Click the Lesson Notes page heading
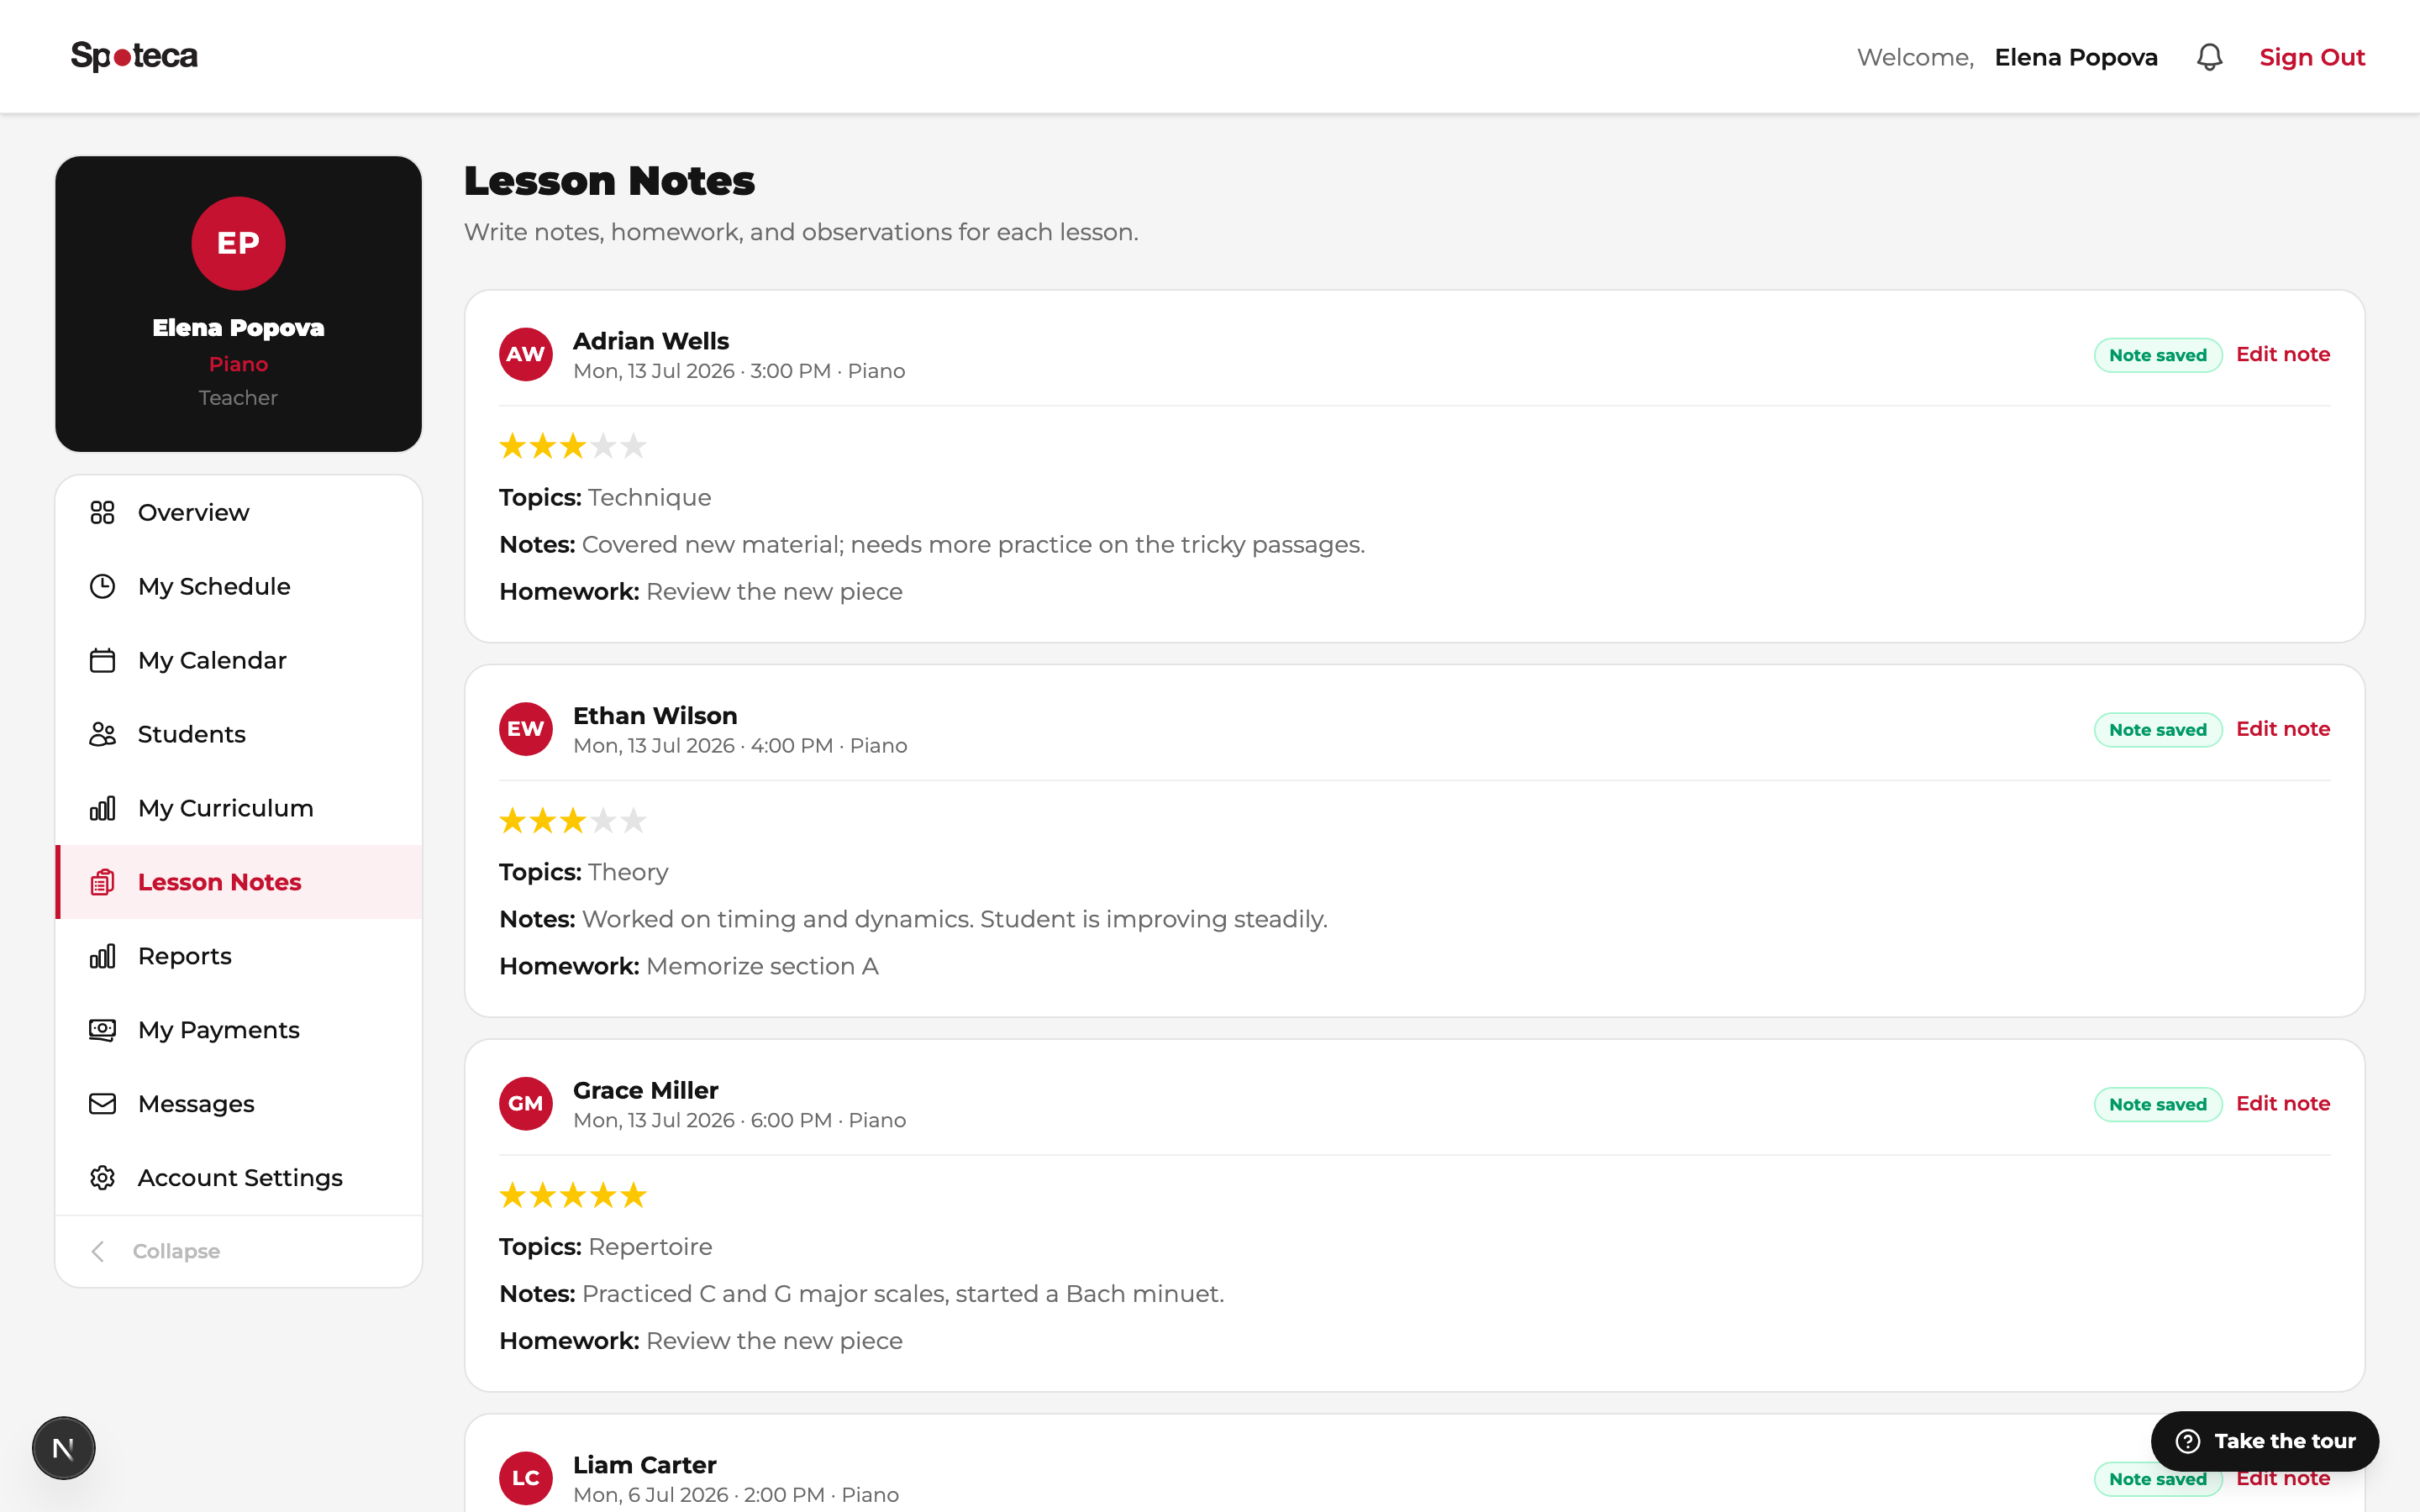2420x1512 pixels. pyautogui.click(x=609, y=181)
